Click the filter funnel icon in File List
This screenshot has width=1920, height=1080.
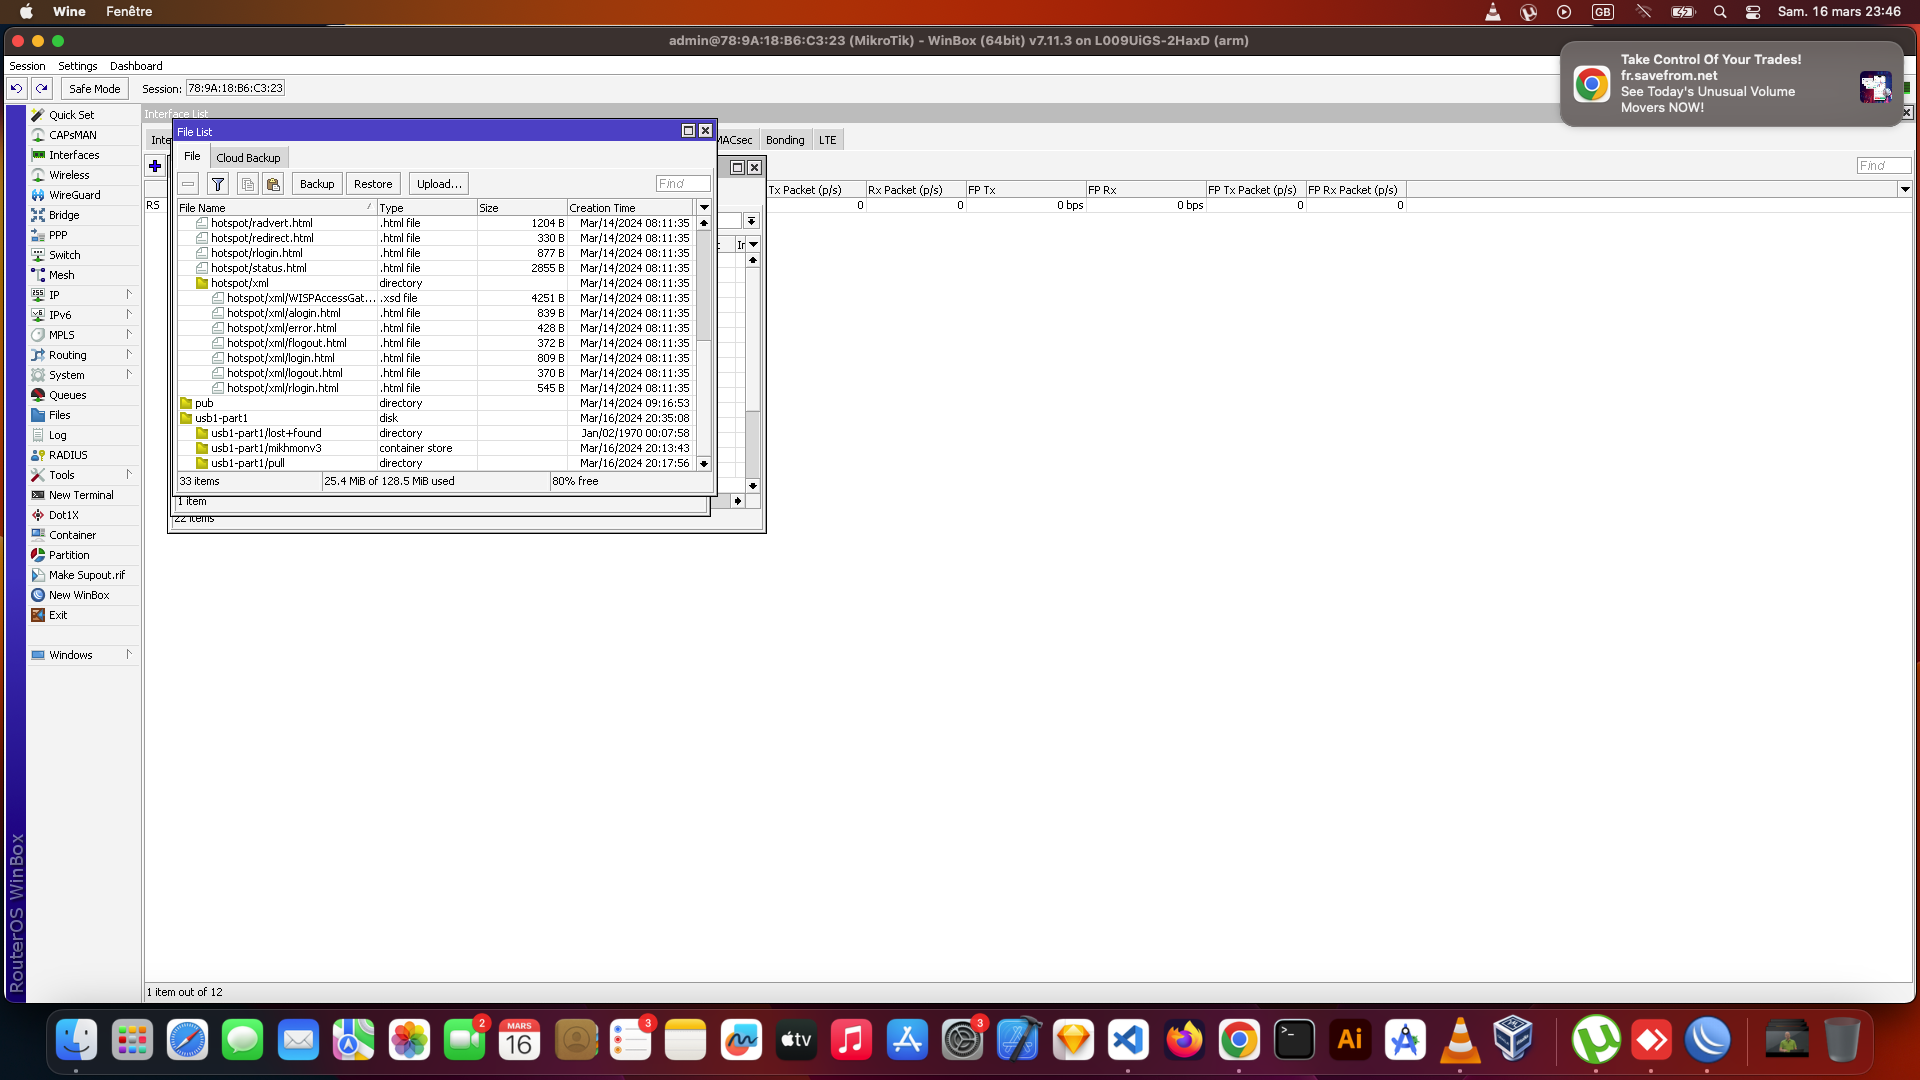point(217,184)
